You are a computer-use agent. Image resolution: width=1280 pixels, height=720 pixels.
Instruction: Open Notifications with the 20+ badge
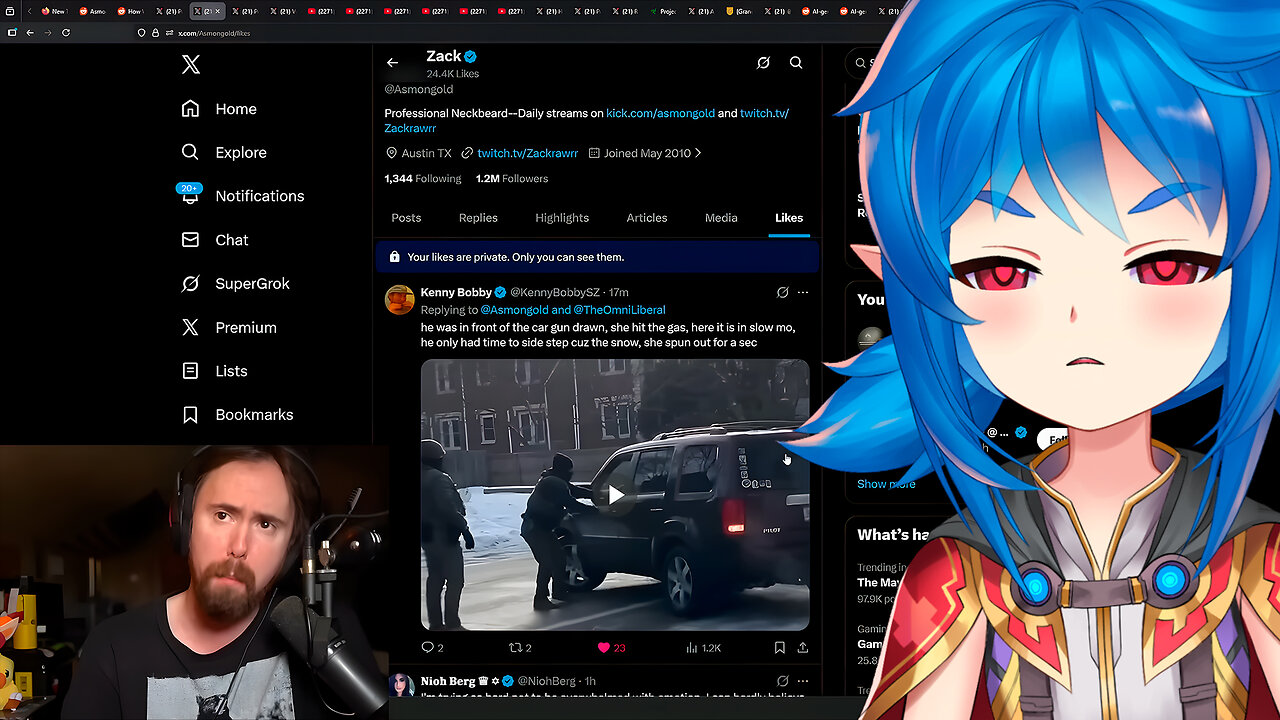(242, 196)
